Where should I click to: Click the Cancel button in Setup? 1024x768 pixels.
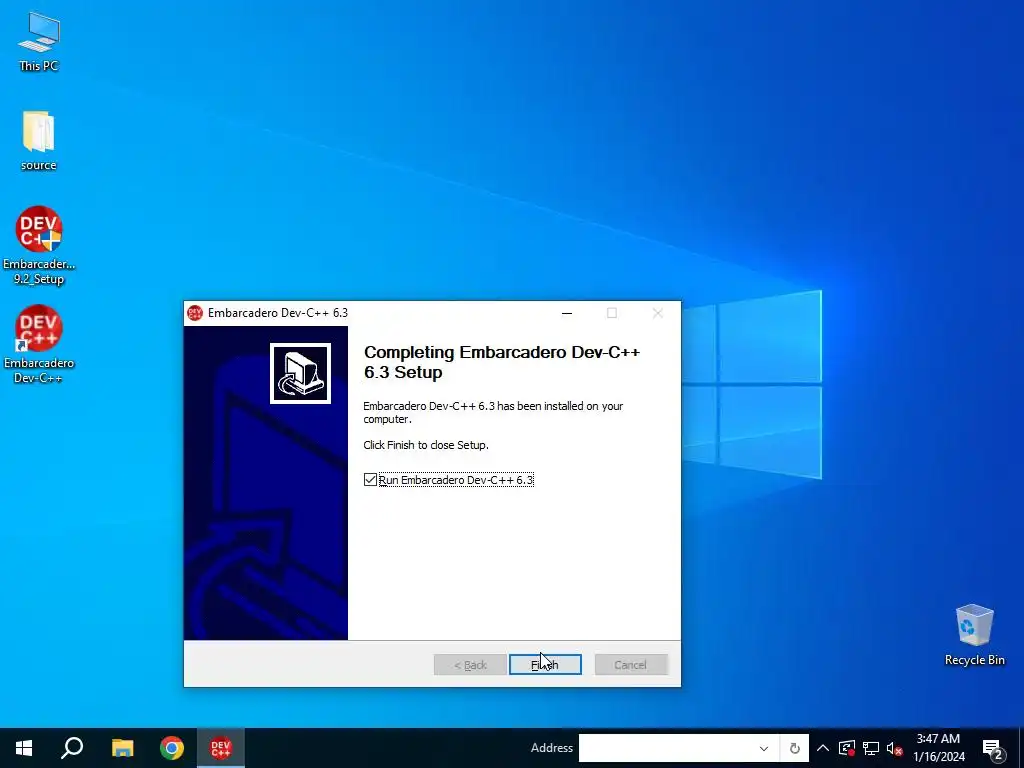(630, 664)
